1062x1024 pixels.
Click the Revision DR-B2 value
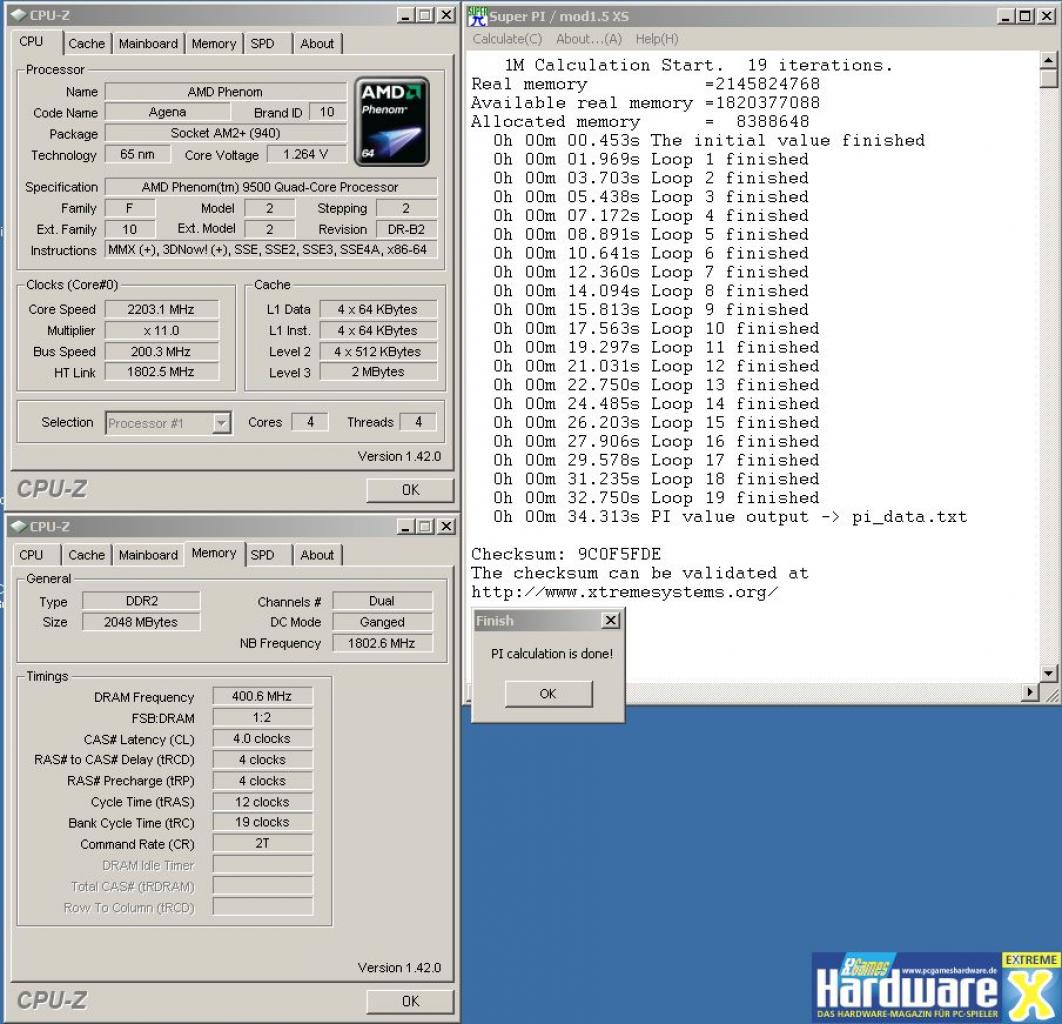[406, 230]
